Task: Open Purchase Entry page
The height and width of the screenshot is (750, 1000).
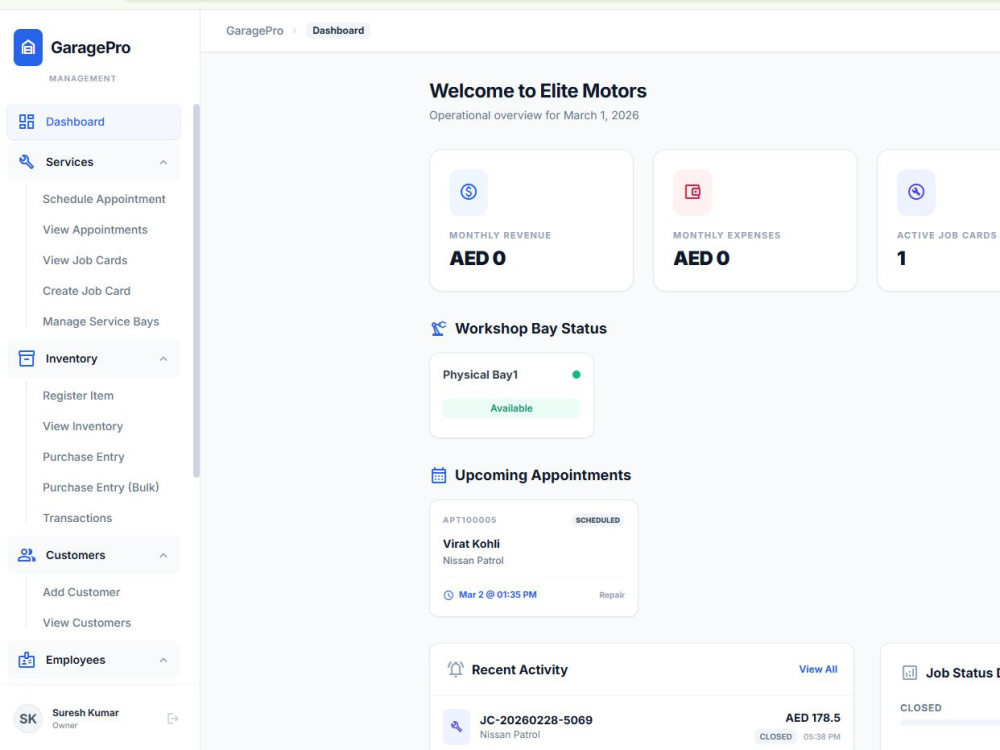Action: tap(84, 457)
